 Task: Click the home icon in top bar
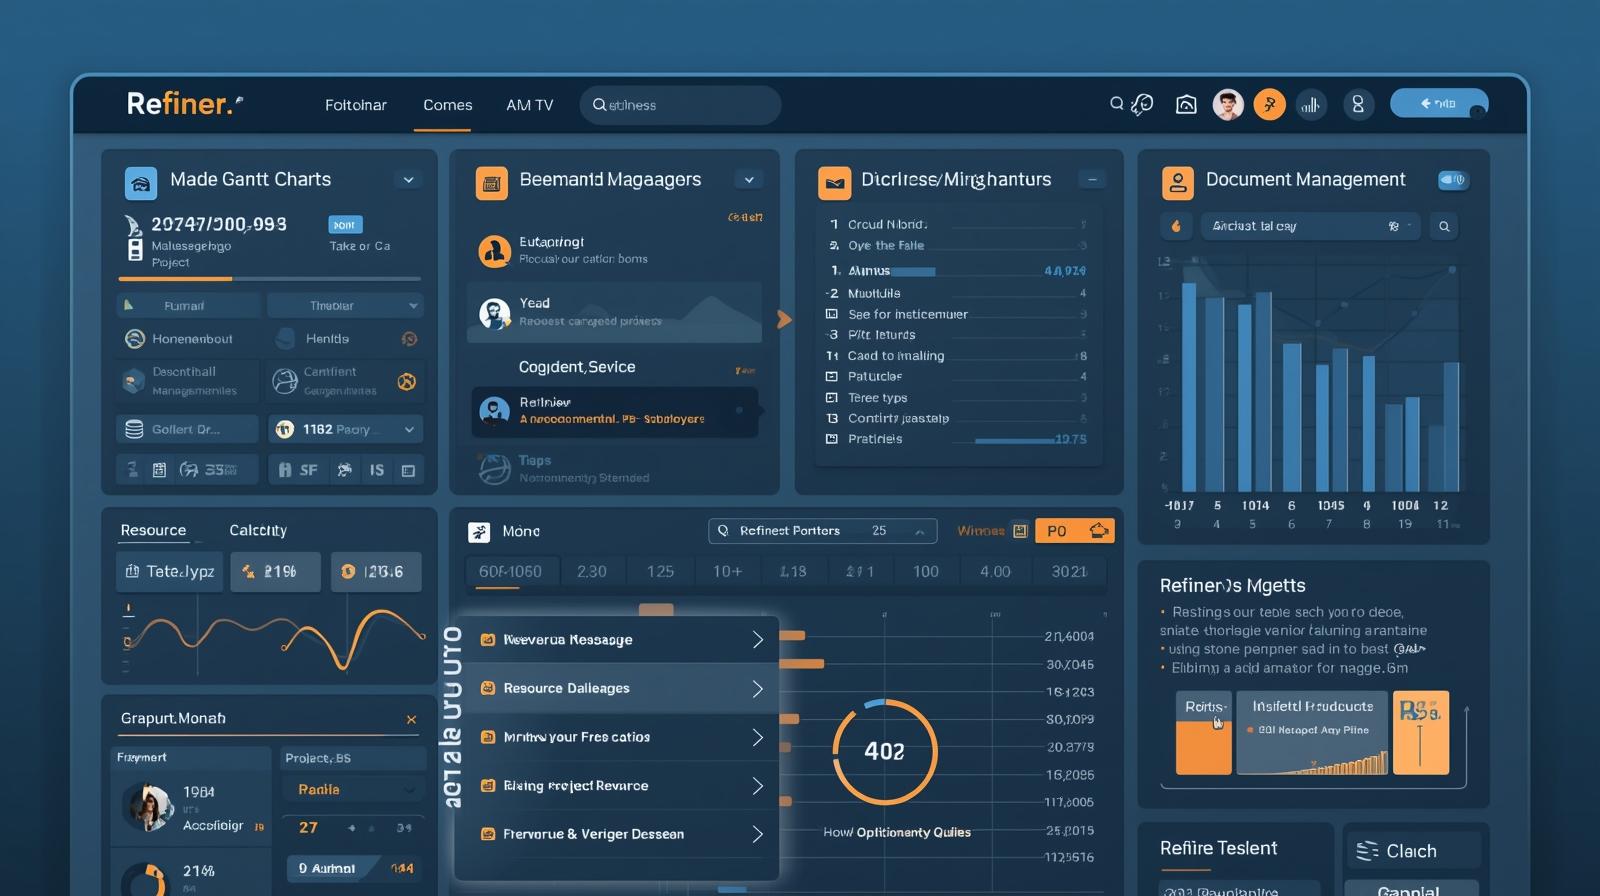point(1186,104)
